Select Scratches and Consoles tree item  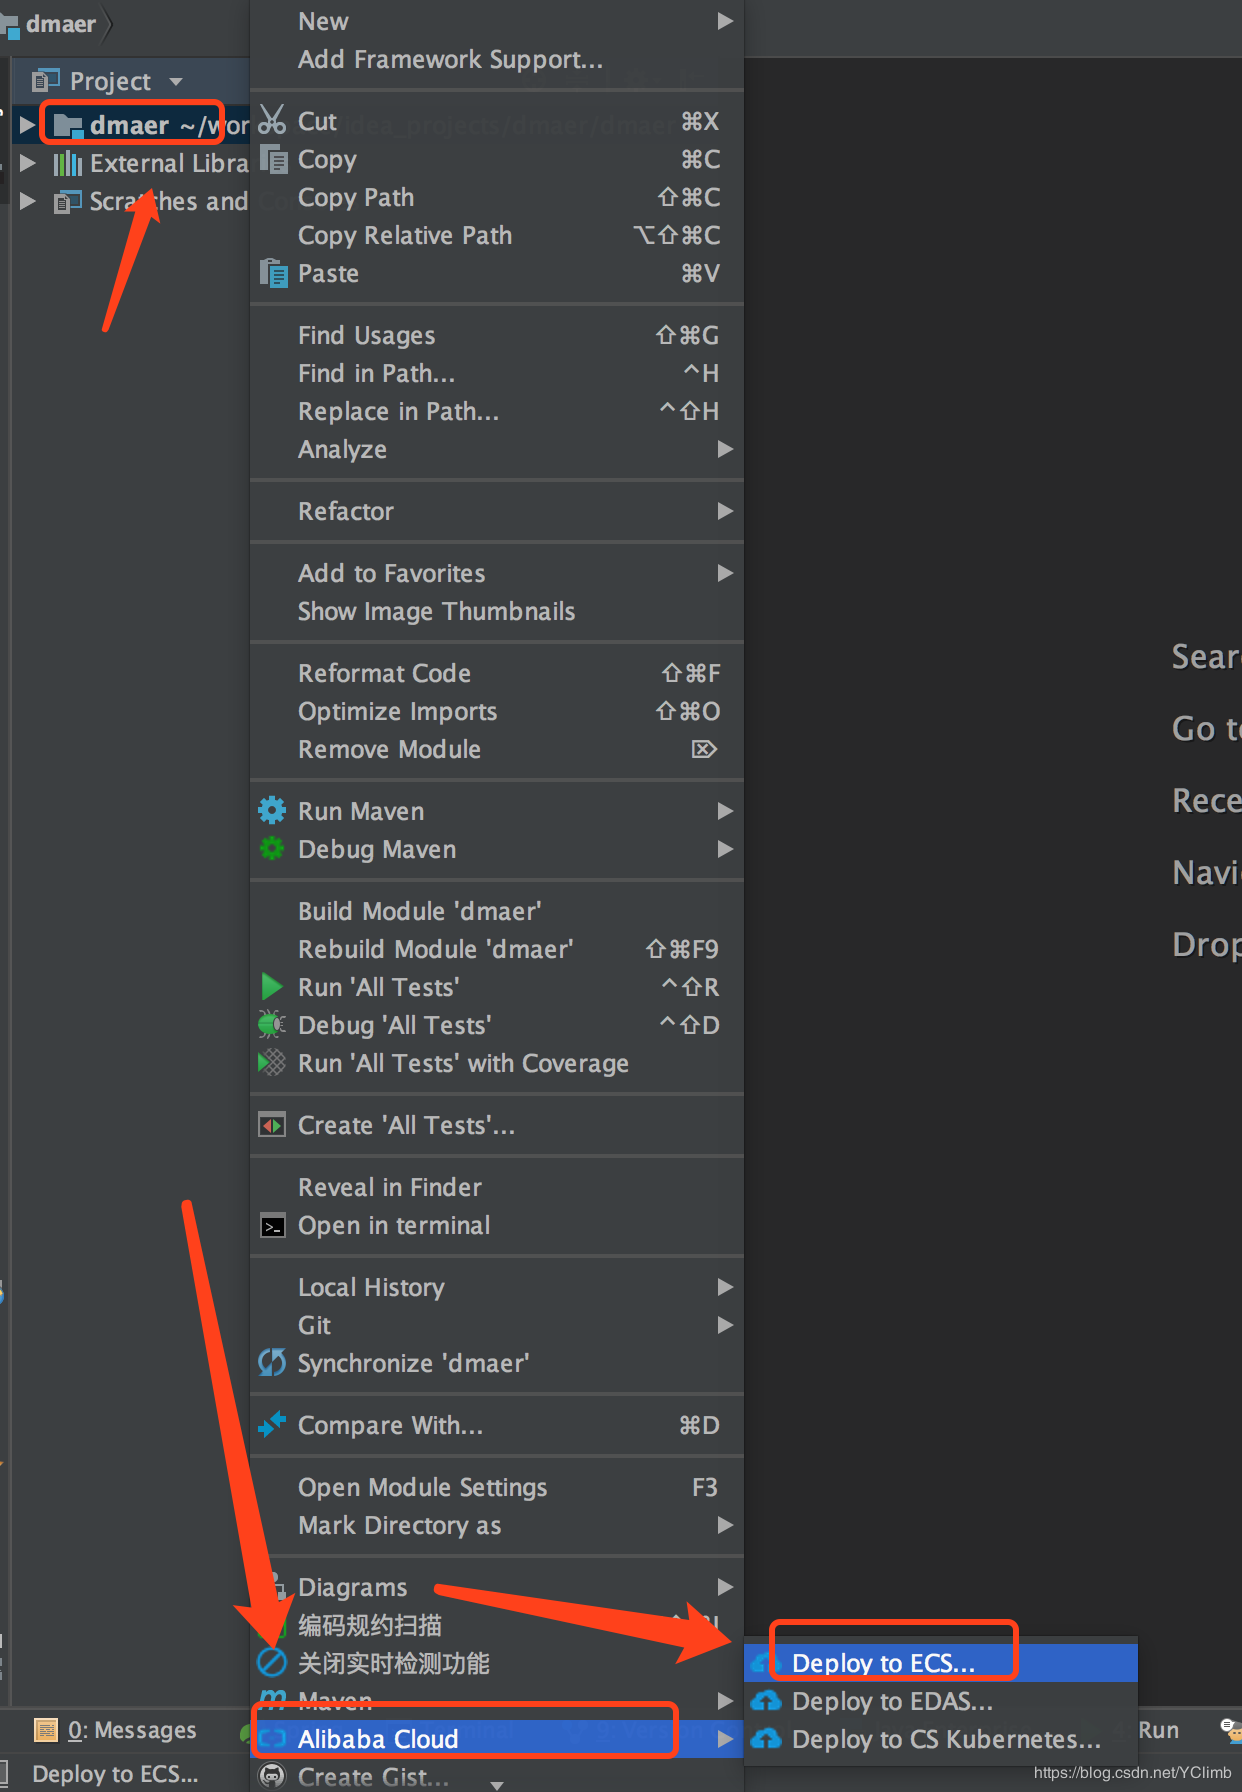coord(167,202)
